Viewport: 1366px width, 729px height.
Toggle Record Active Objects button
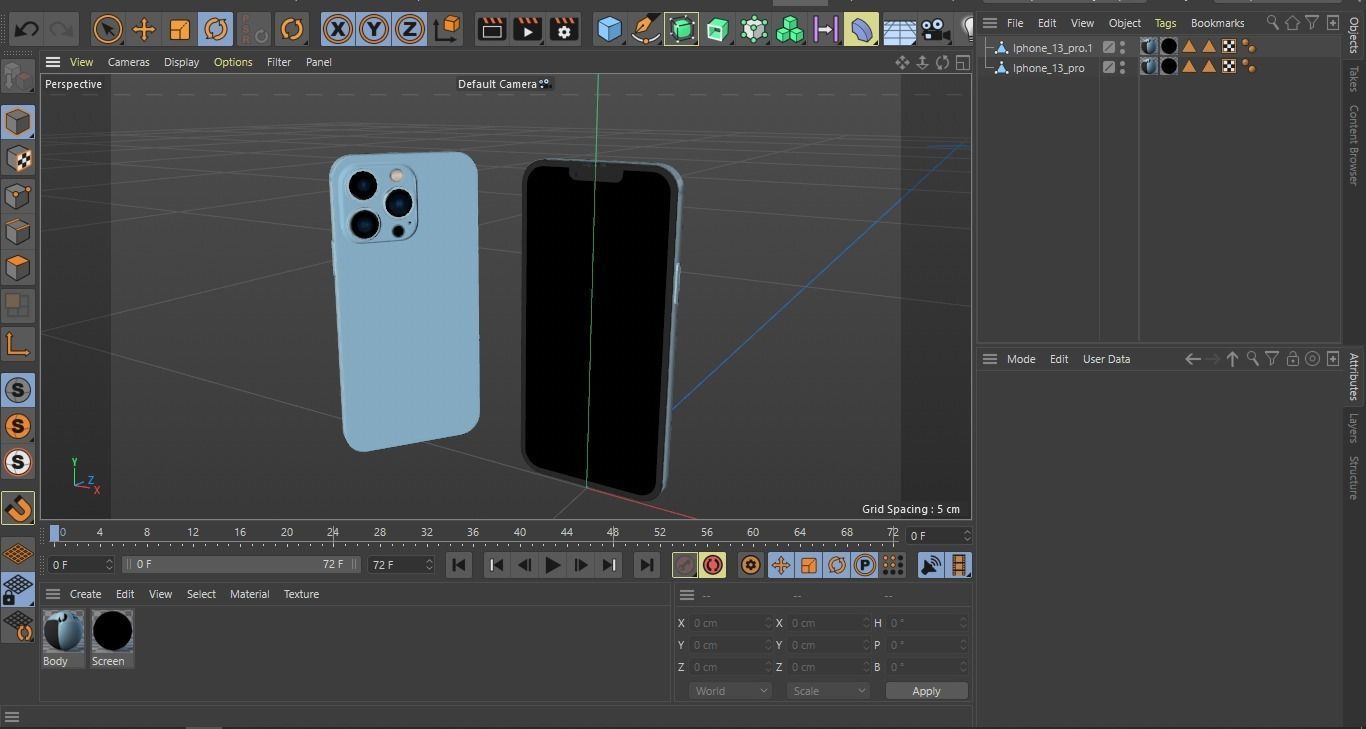(x=685, y=565)
